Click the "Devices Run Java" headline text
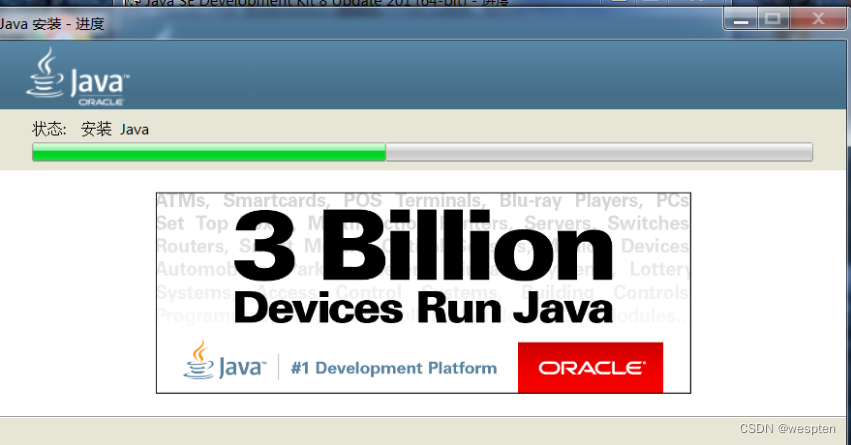 [x=423, y=308]
